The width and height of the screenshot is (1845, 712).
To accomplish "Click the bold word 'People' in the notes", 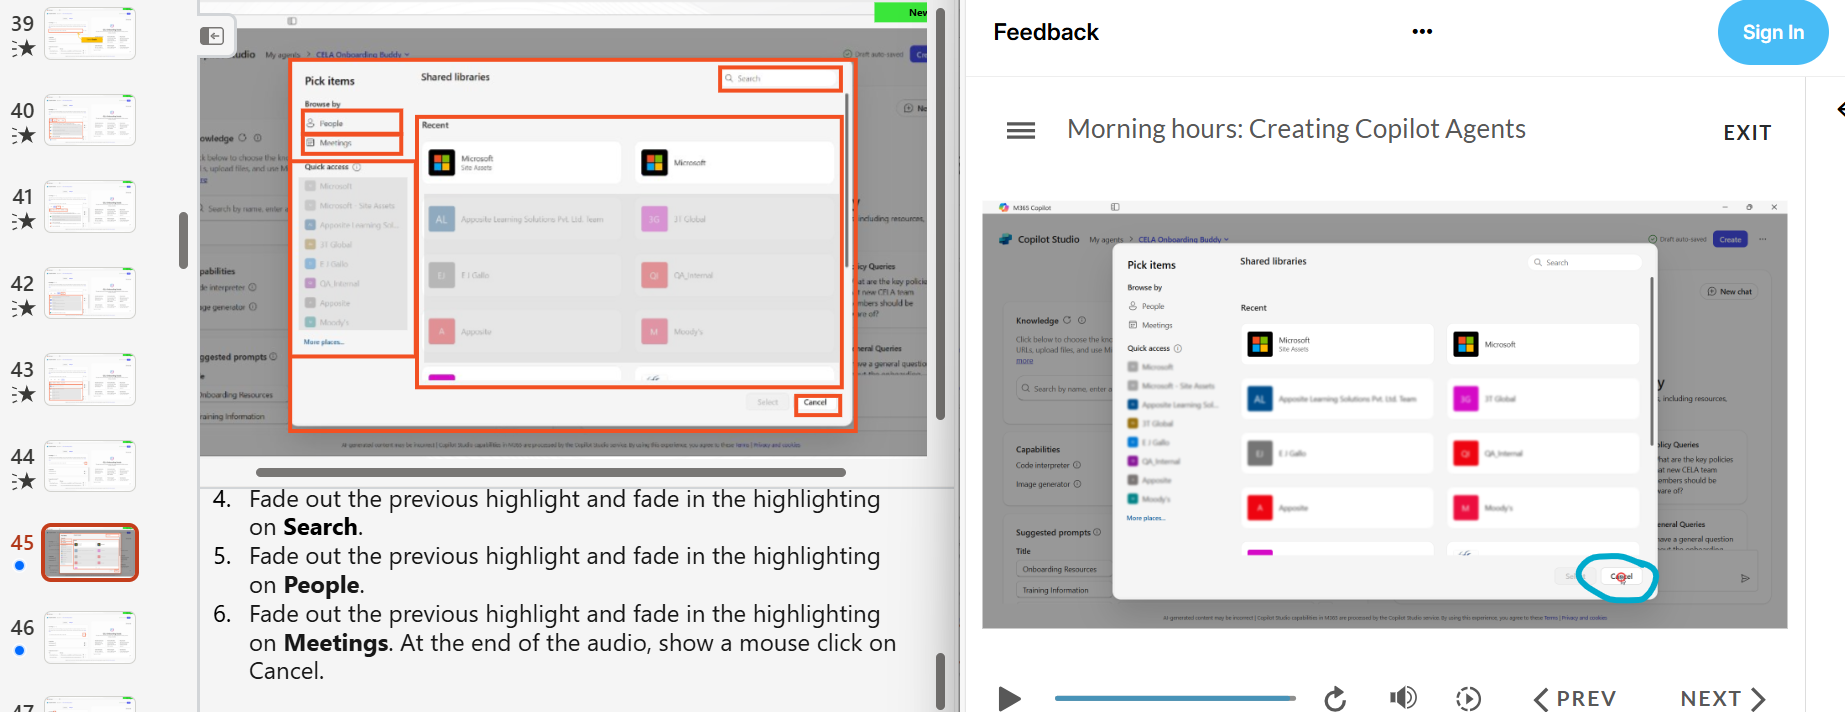I will point(321,585).
